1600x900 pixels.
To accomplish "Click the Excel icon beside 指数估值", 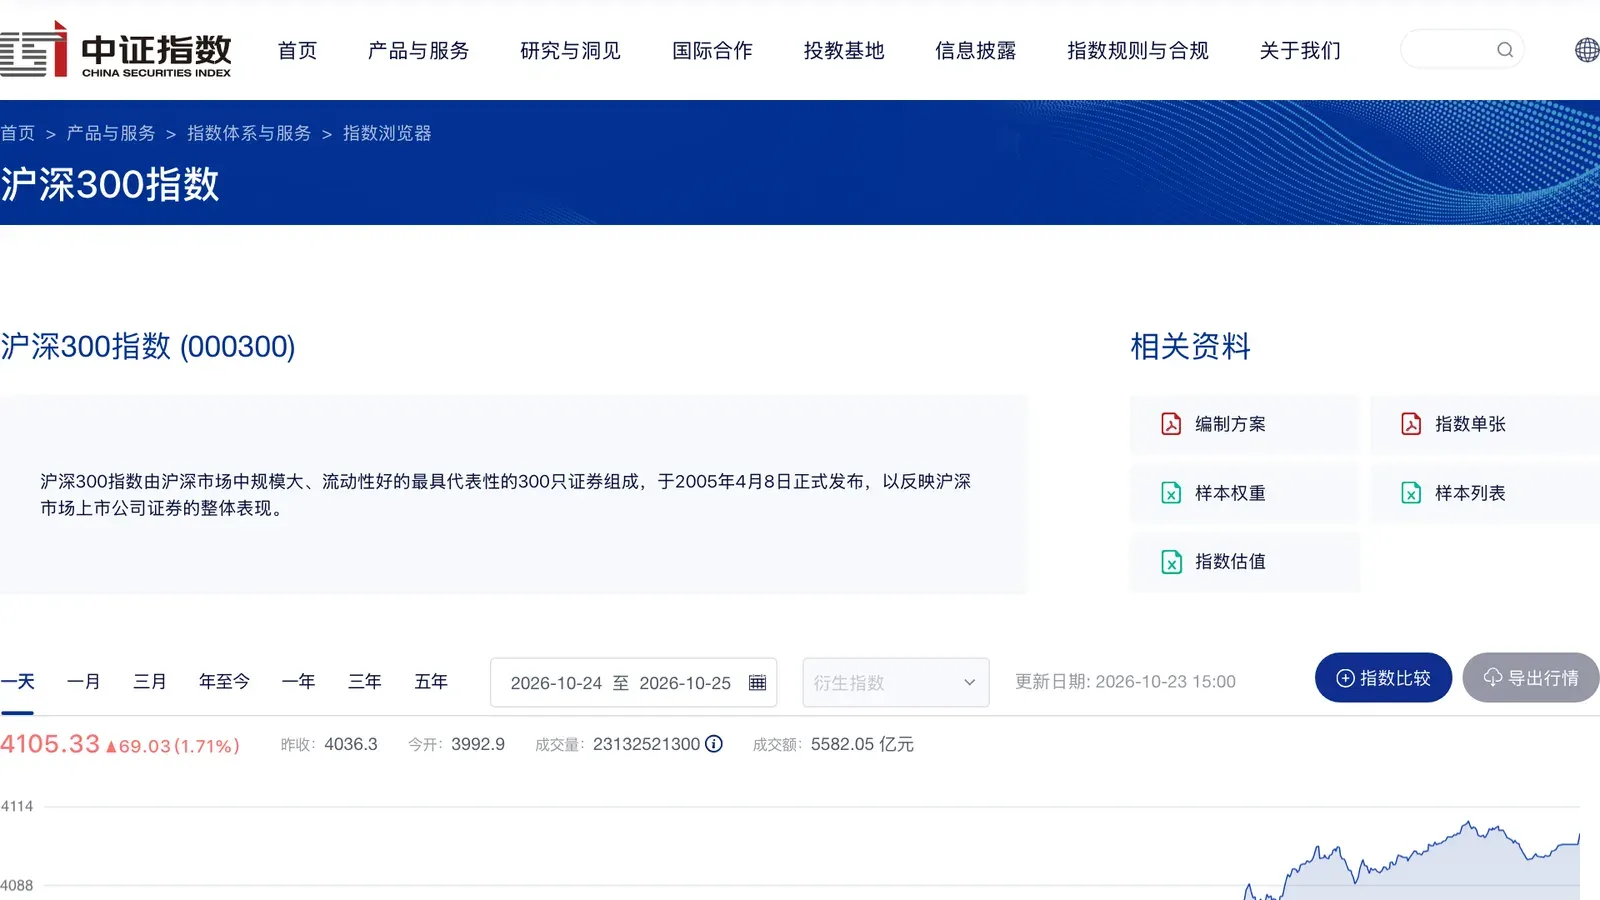I will click(x=1171, y=562).
